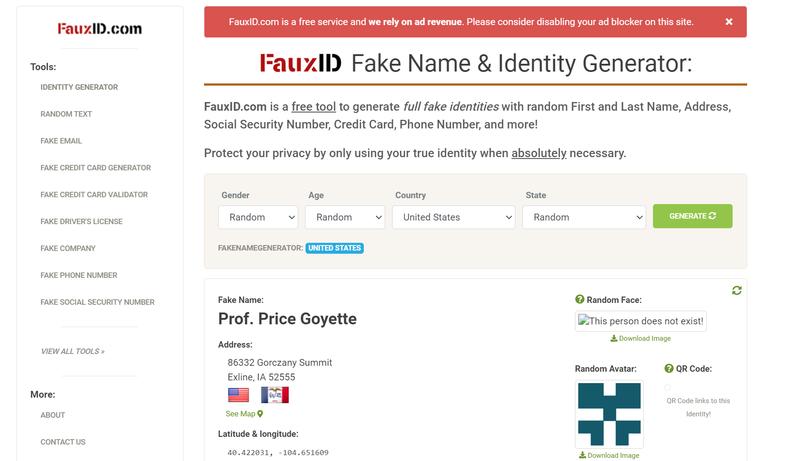Open the Gender dropdown
The image size is (800, 461).
point(258,217)
